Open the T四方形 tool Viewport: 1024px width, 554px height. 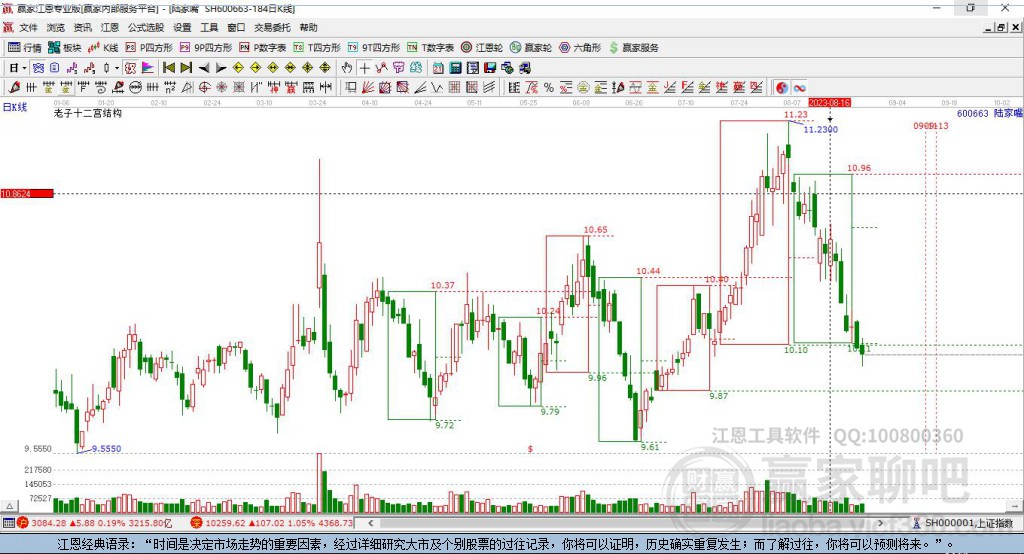(317, 48)
